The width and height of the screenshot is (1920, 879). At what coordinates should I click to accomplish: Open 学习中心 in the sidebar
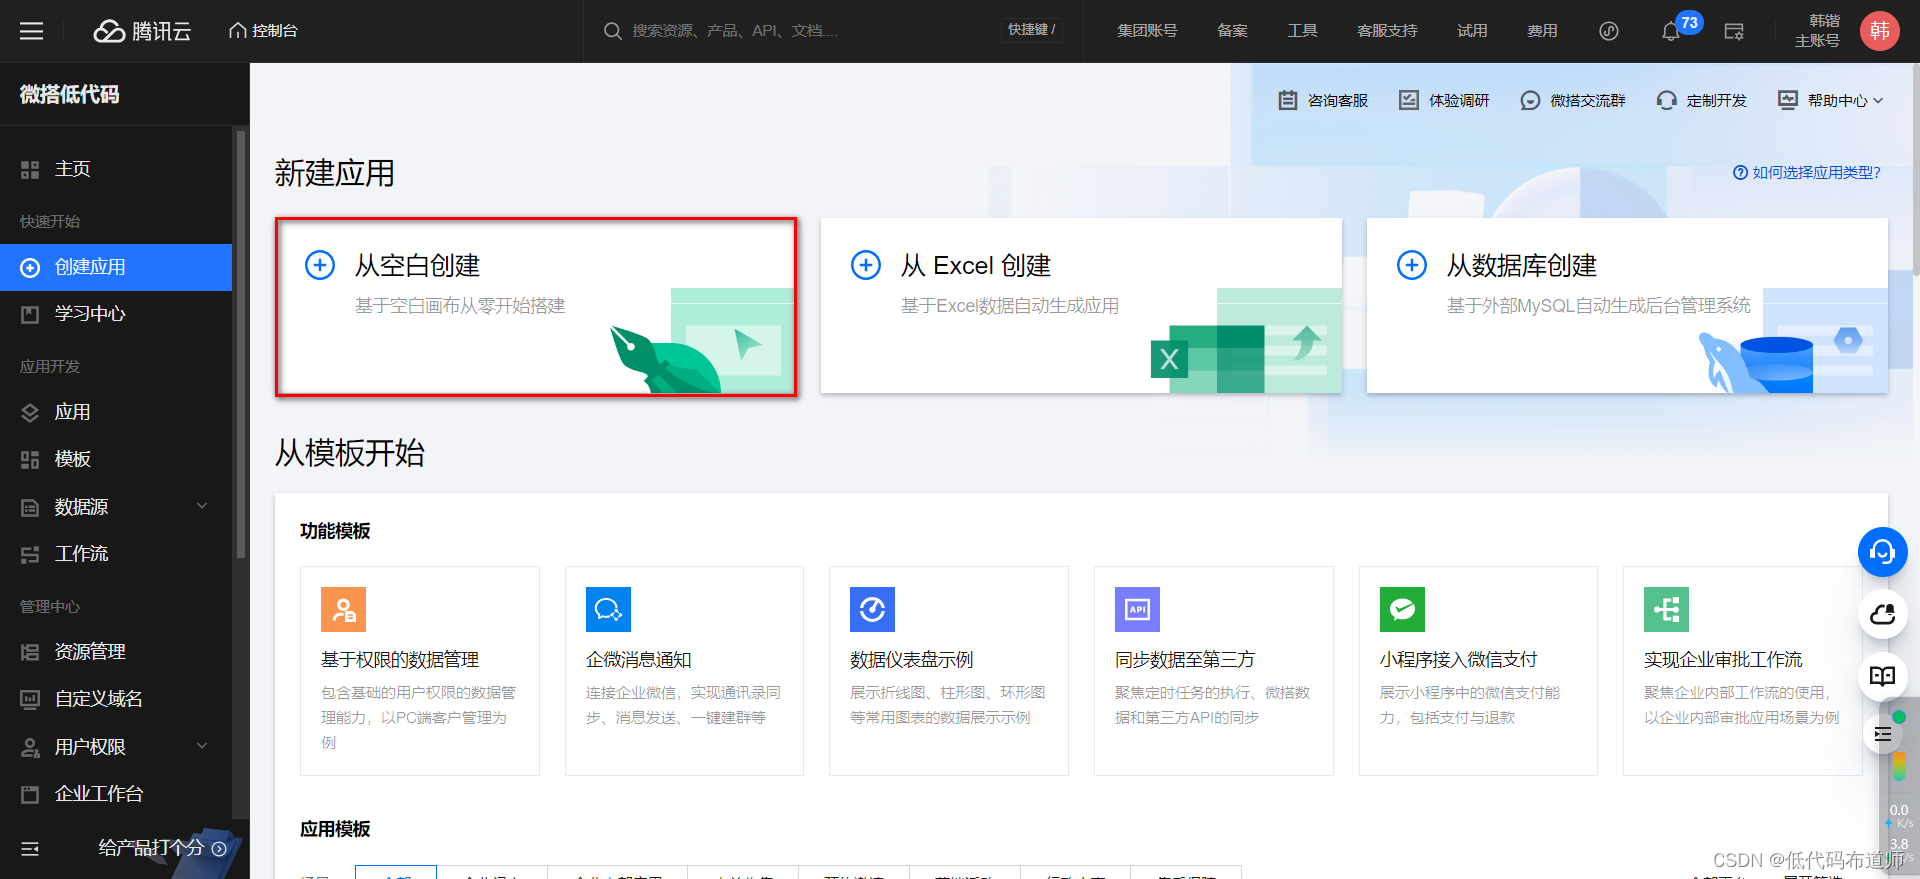click(x=116, y=314)
